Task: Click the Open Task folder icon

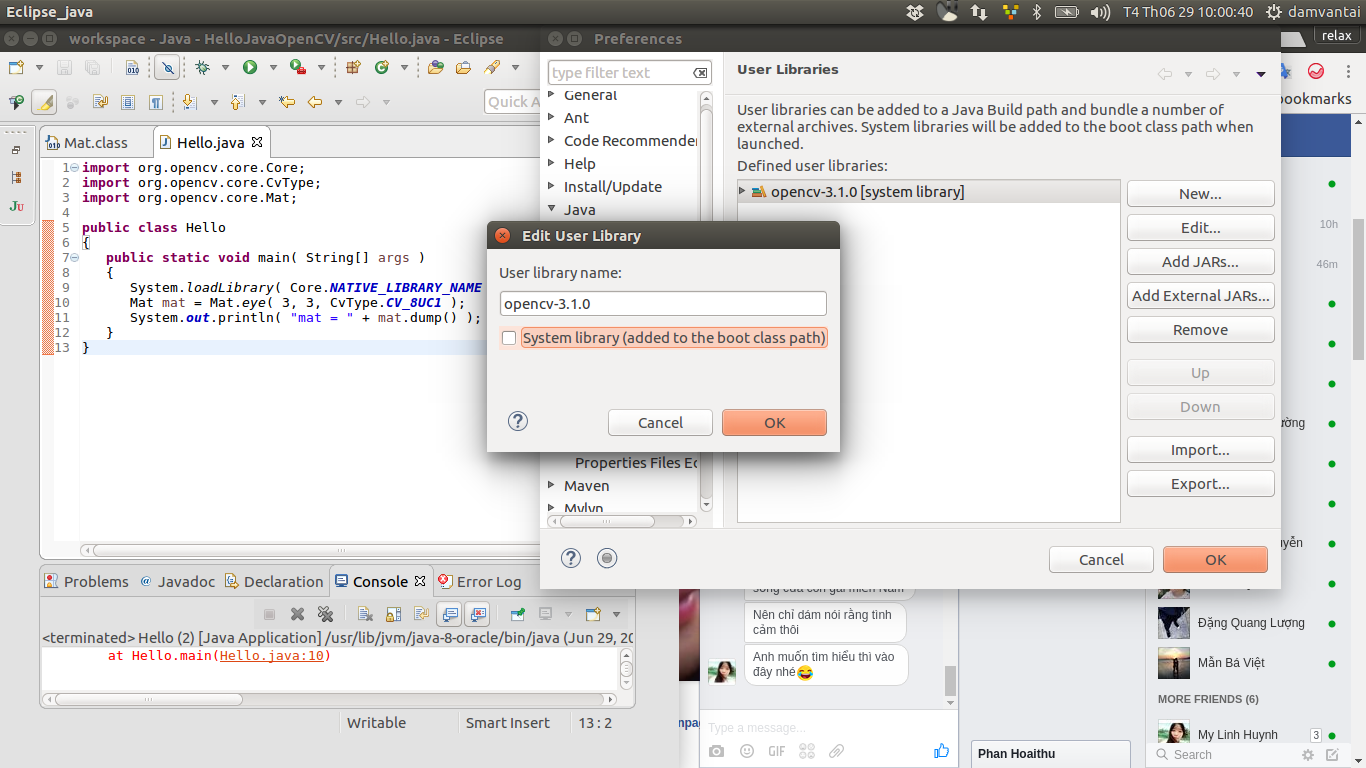Action: 463,67
